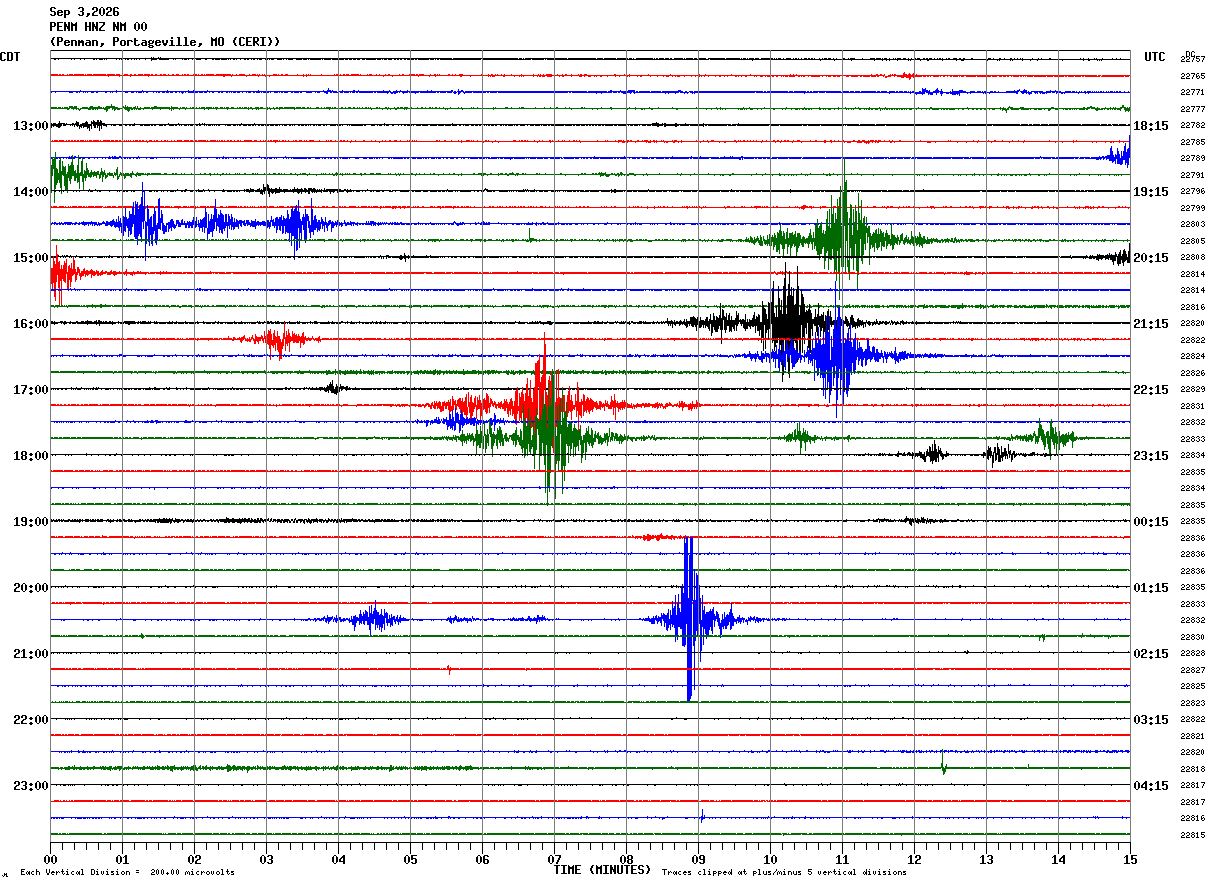Viewport: 1210px width, 886px height.
Task: Click the TIME (MINUTES) axis label
Action: [x=602, y=870]
